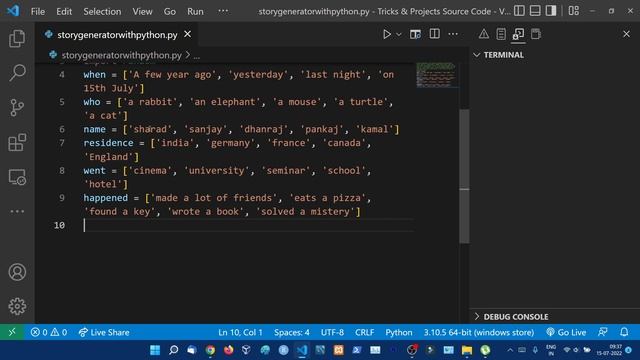Click the editor vertical scrollbar
640x360 pixels.
pyautogui.click(x=464, y=176)
